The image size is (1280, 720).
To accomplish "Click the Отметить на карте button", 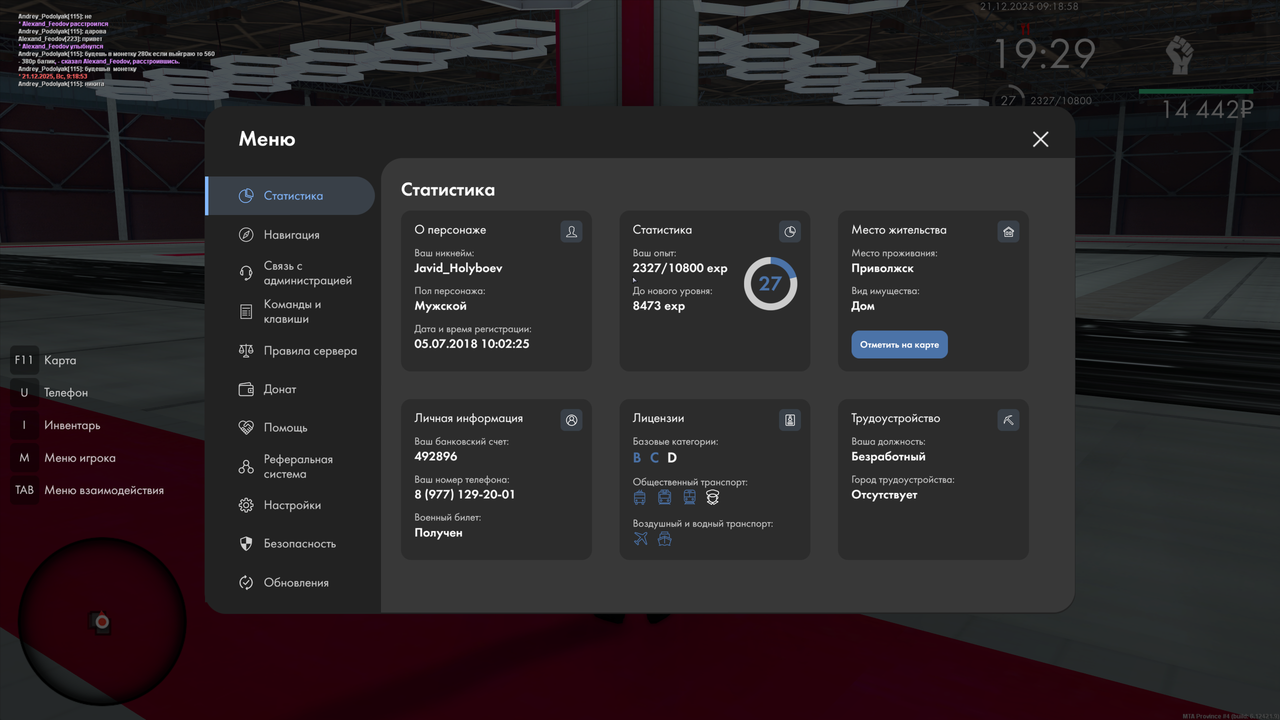I will point(899,345).
